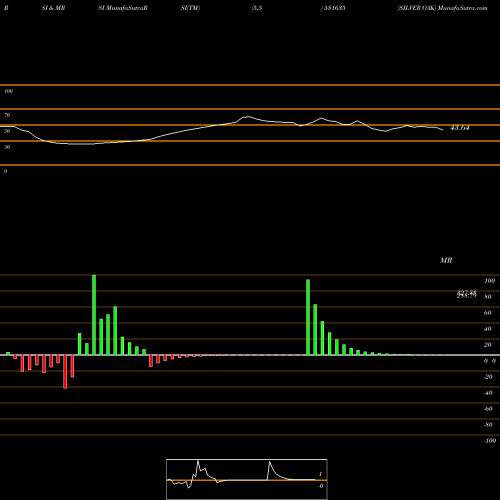Click the 20 label on MR axis

click(488, 345)
